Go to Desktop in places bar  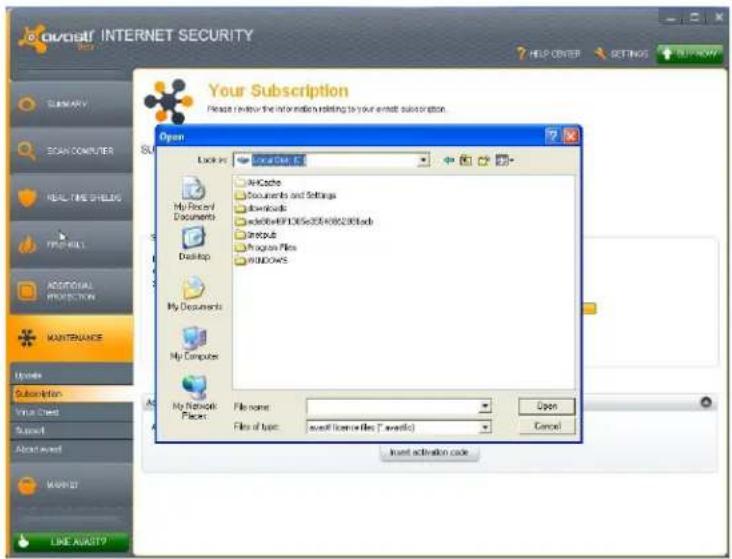pos(194,244)
